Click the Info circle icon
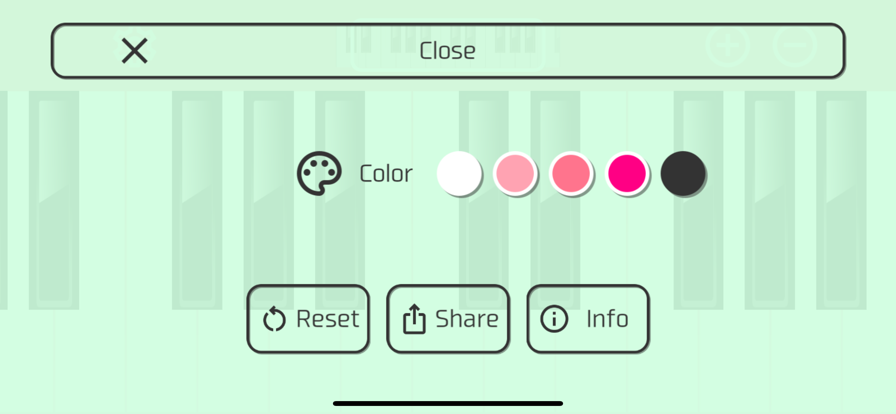Image resolution: width=896 pixels, height=414 pixels. [554, 319]
